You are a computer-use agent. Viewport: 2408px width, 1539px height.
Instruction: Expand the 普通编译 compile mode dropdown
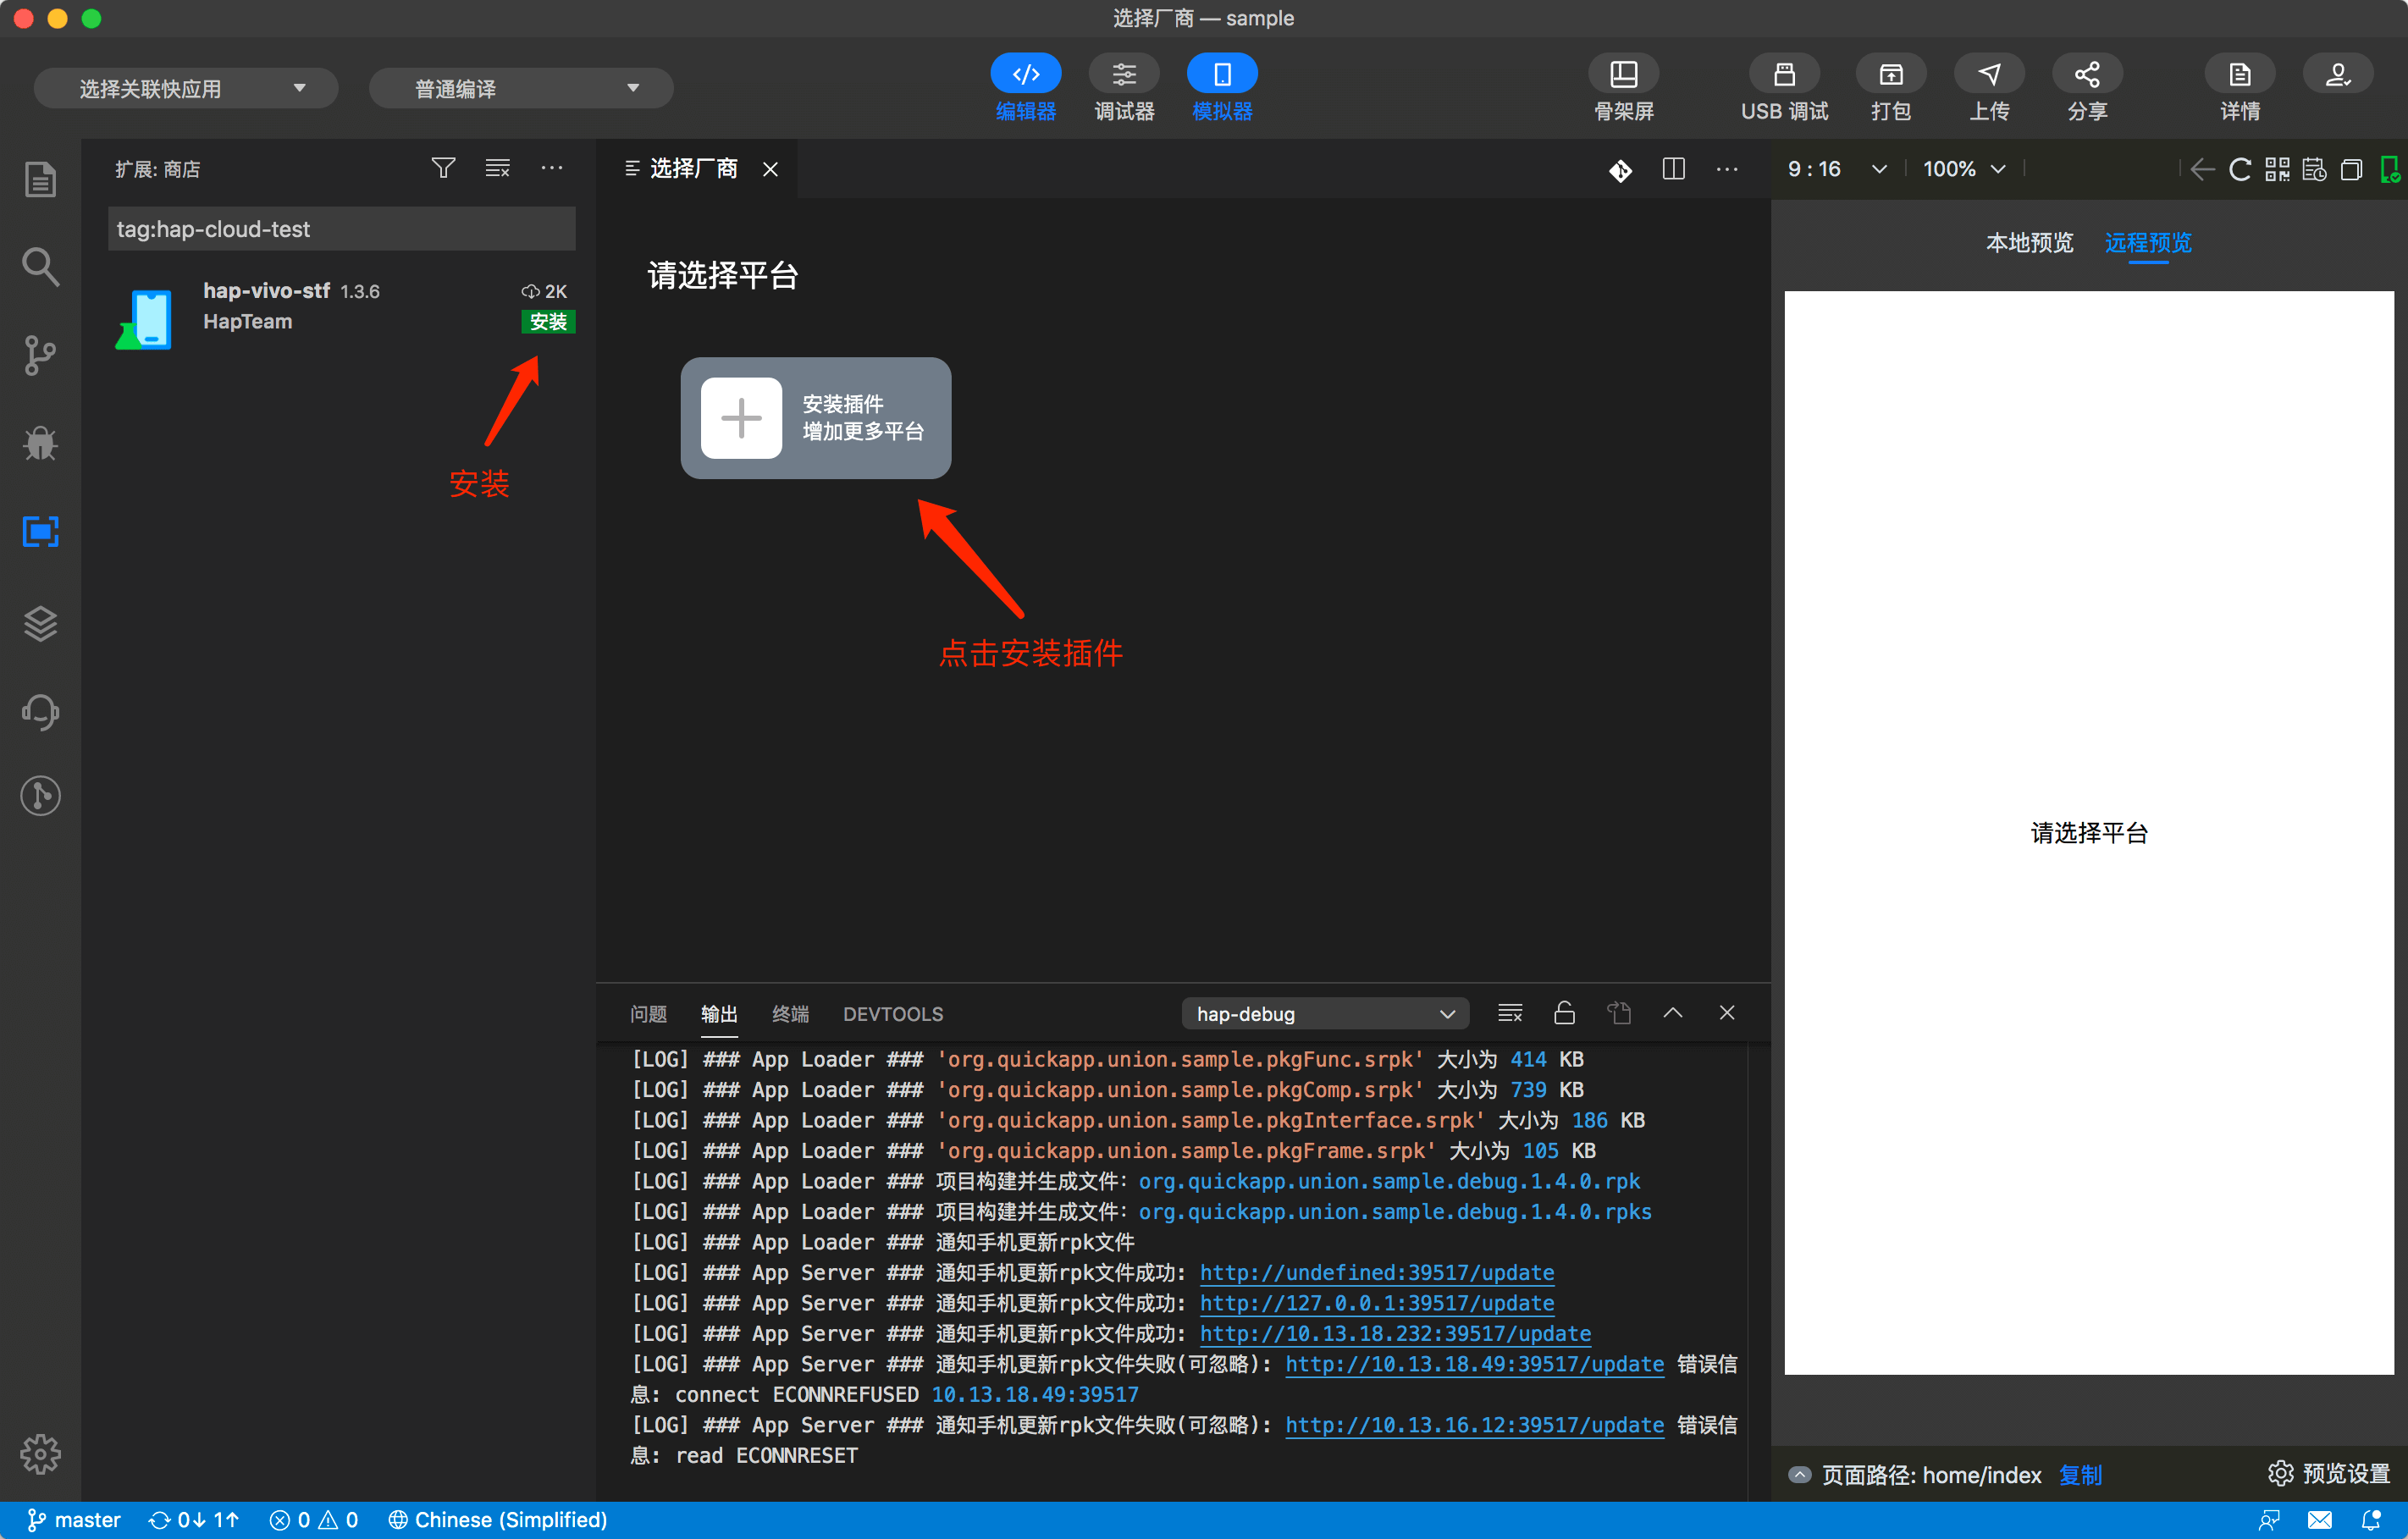[x=521, y=89]
